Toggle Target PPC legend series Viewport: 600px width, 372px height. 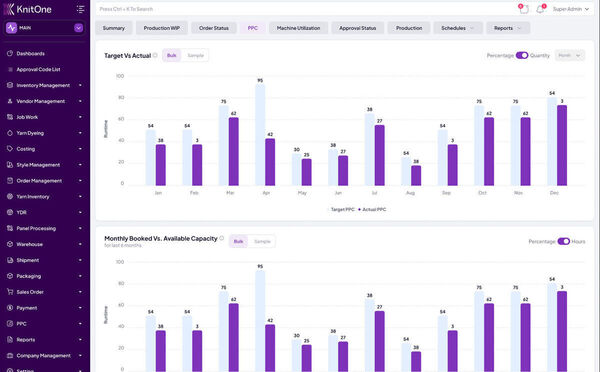(x=342, y=209)
